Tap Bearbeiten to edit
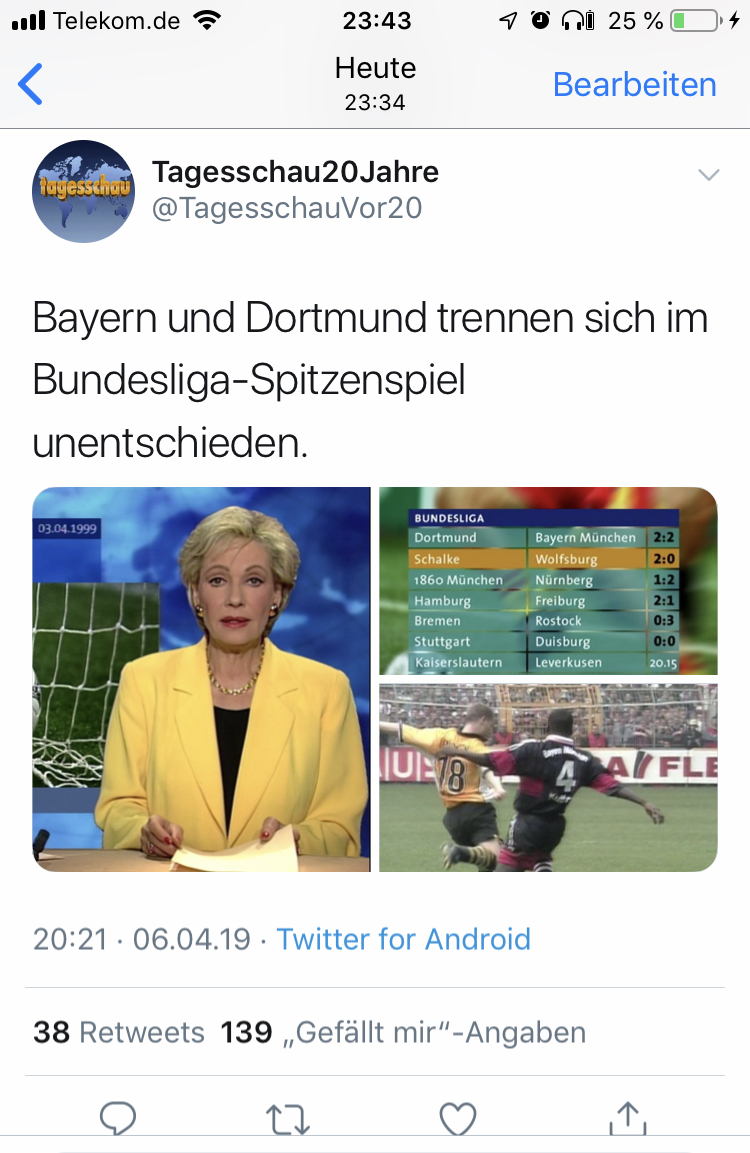 click(x=635, y=85)
